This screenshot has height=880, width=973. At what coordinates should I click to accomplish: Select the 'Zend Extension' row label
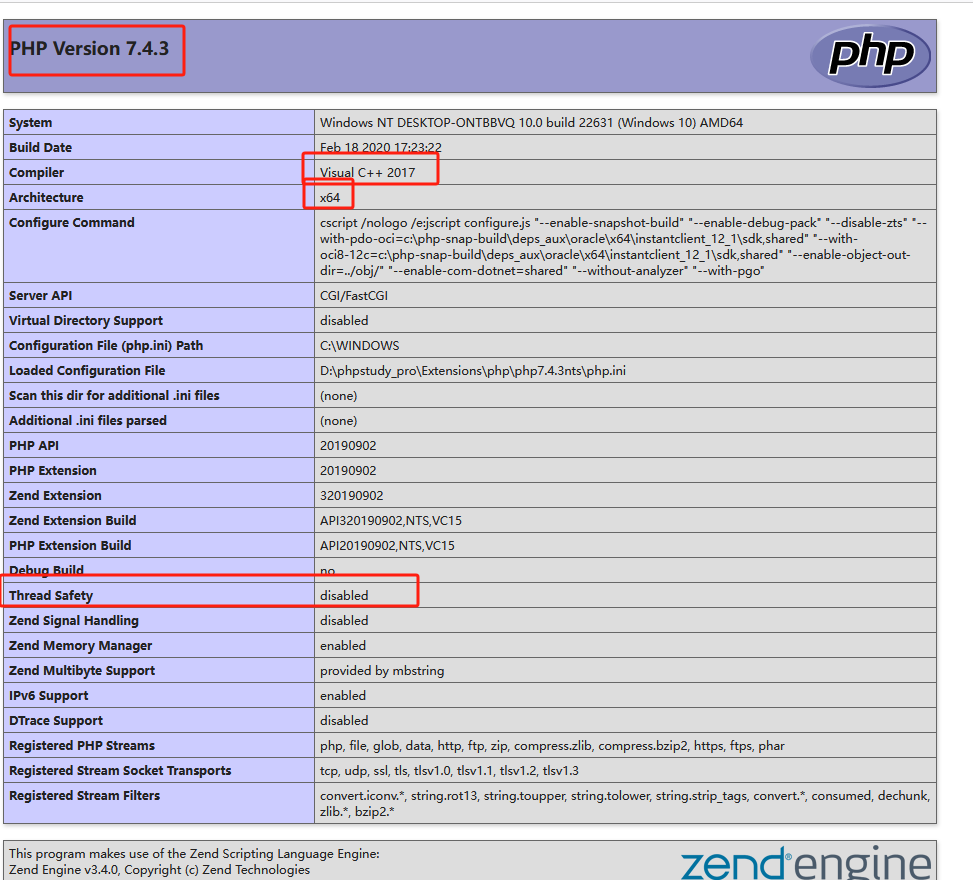pyautogui.click(x=55, y=495)
